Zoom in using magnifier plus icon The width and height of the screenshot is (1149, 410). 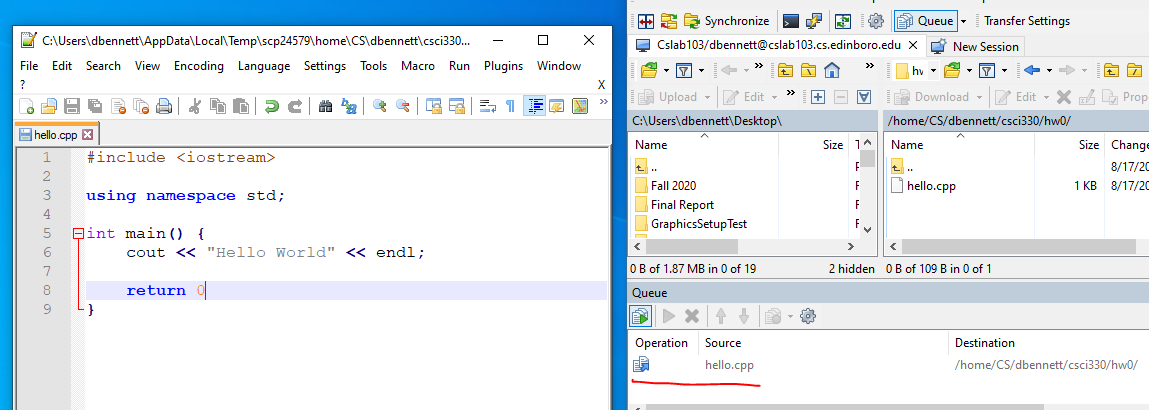pyautogui.click(x=380, y=106)
